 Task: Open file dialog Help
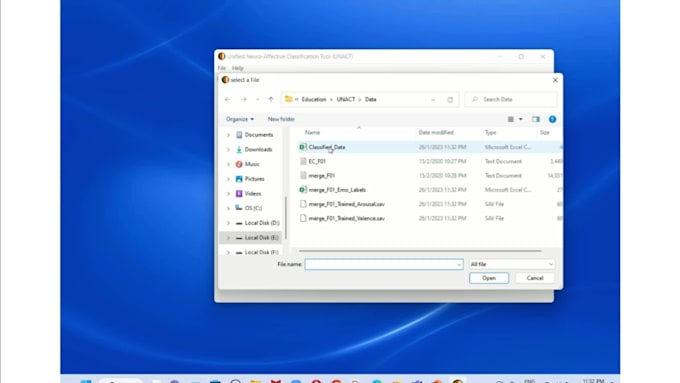pos(552,119)
